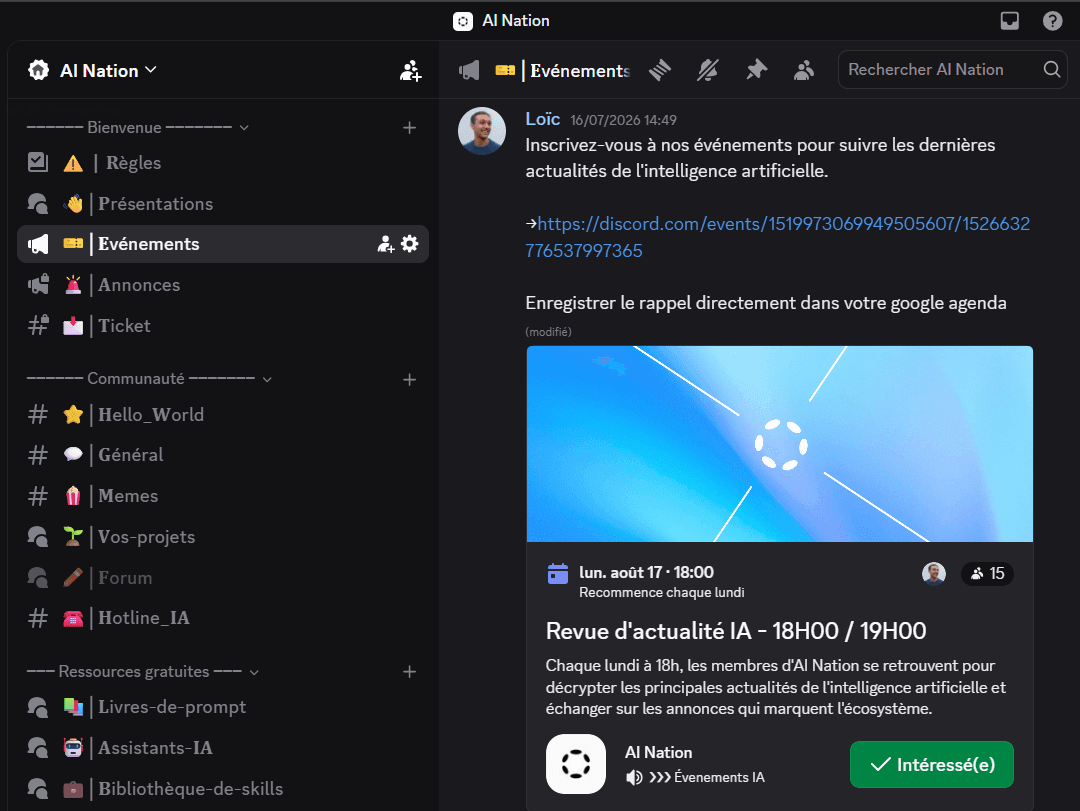Viewport: 1080px width, 811px height.
Task: Open the Assistants-IA channel
Action: pos(222,748)
